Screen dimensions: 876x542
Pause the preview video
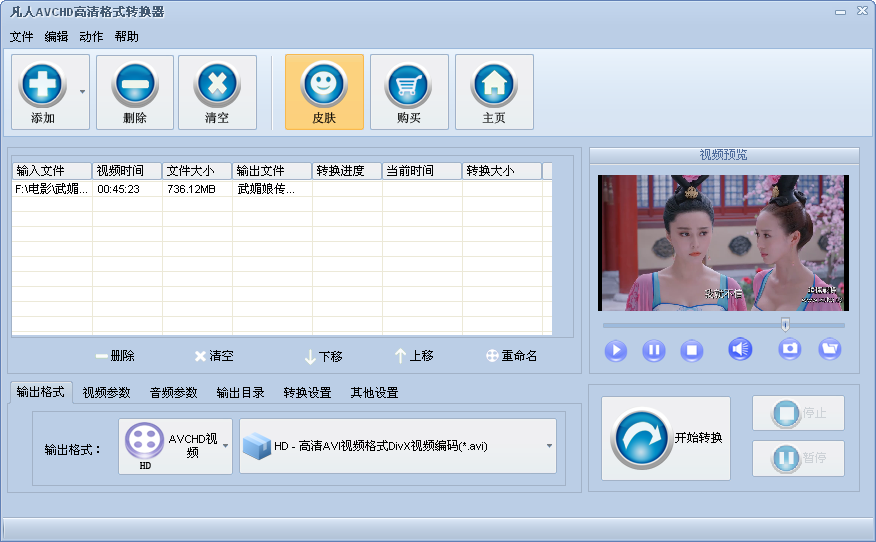click(x=654, y=351)
